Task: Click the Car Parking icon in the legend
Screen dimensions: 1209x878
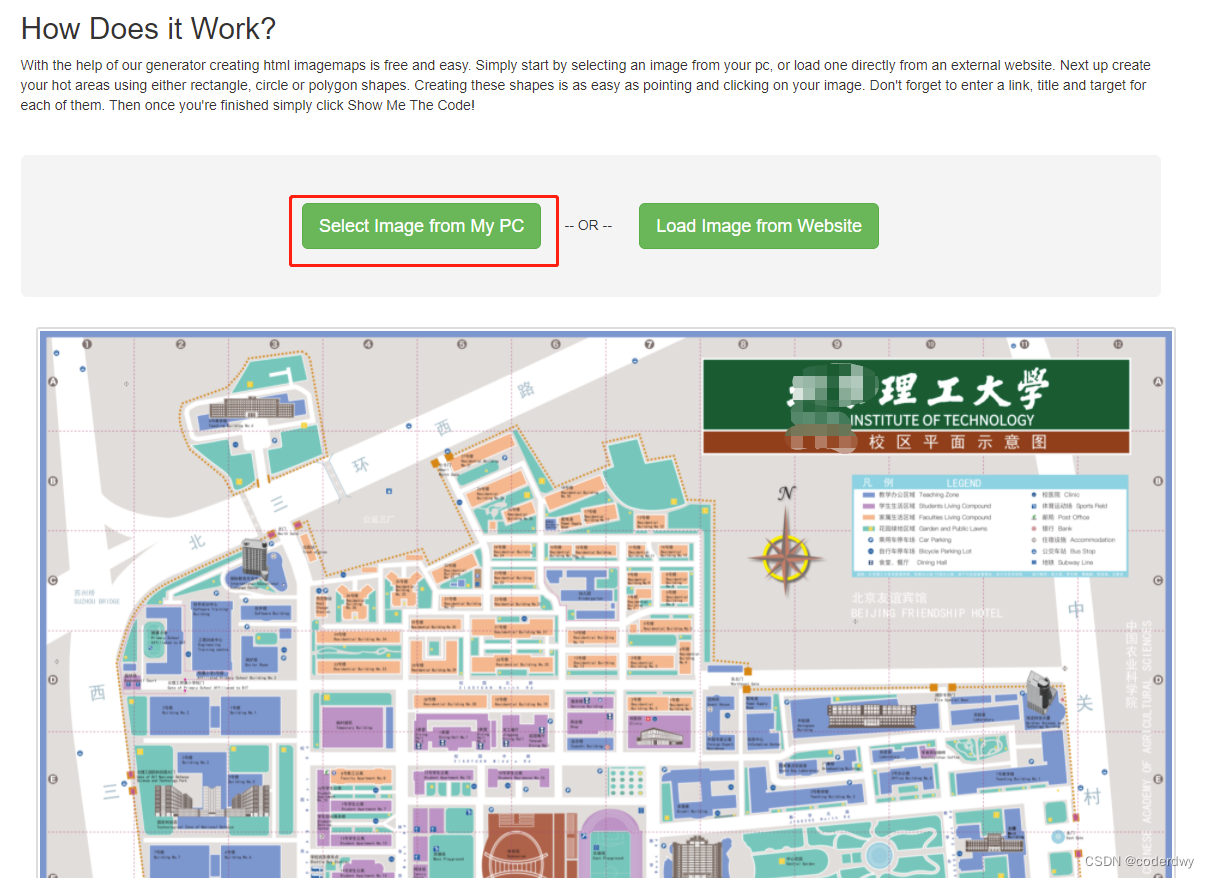Action: 871,540
